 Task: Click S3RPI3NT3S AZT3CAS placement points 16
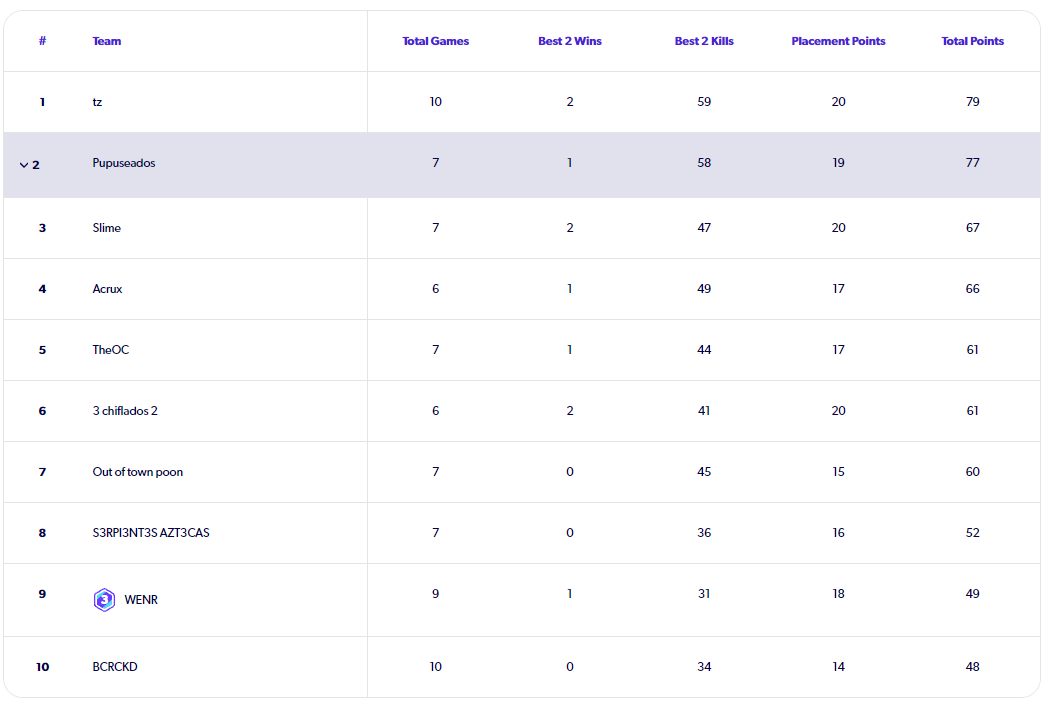[838, 532]
